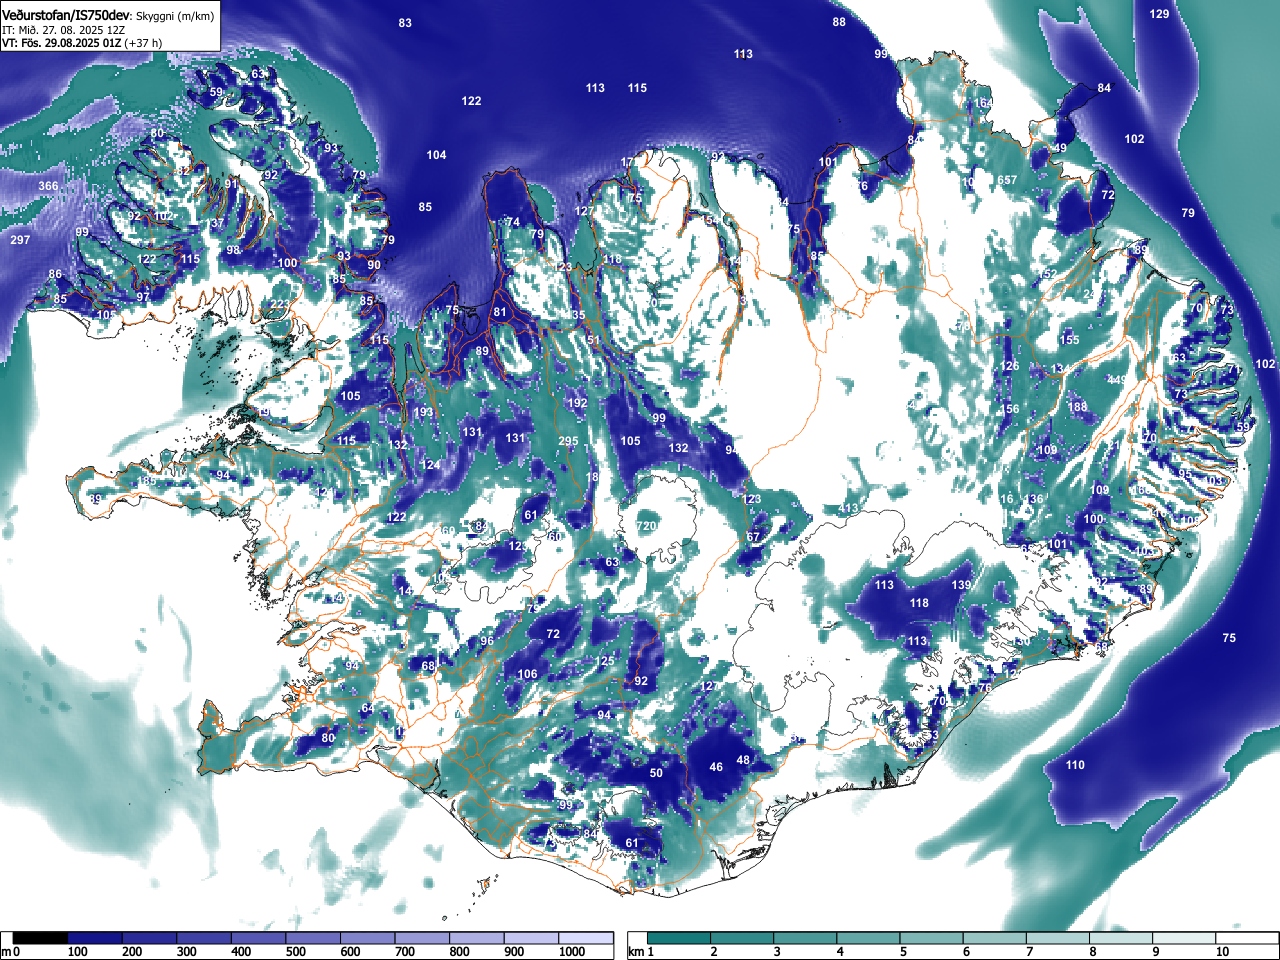The width and height of the screenshot is (1280, 960).
Task: Click the visibility value 188 in the east
Action: pos(1077,407)
